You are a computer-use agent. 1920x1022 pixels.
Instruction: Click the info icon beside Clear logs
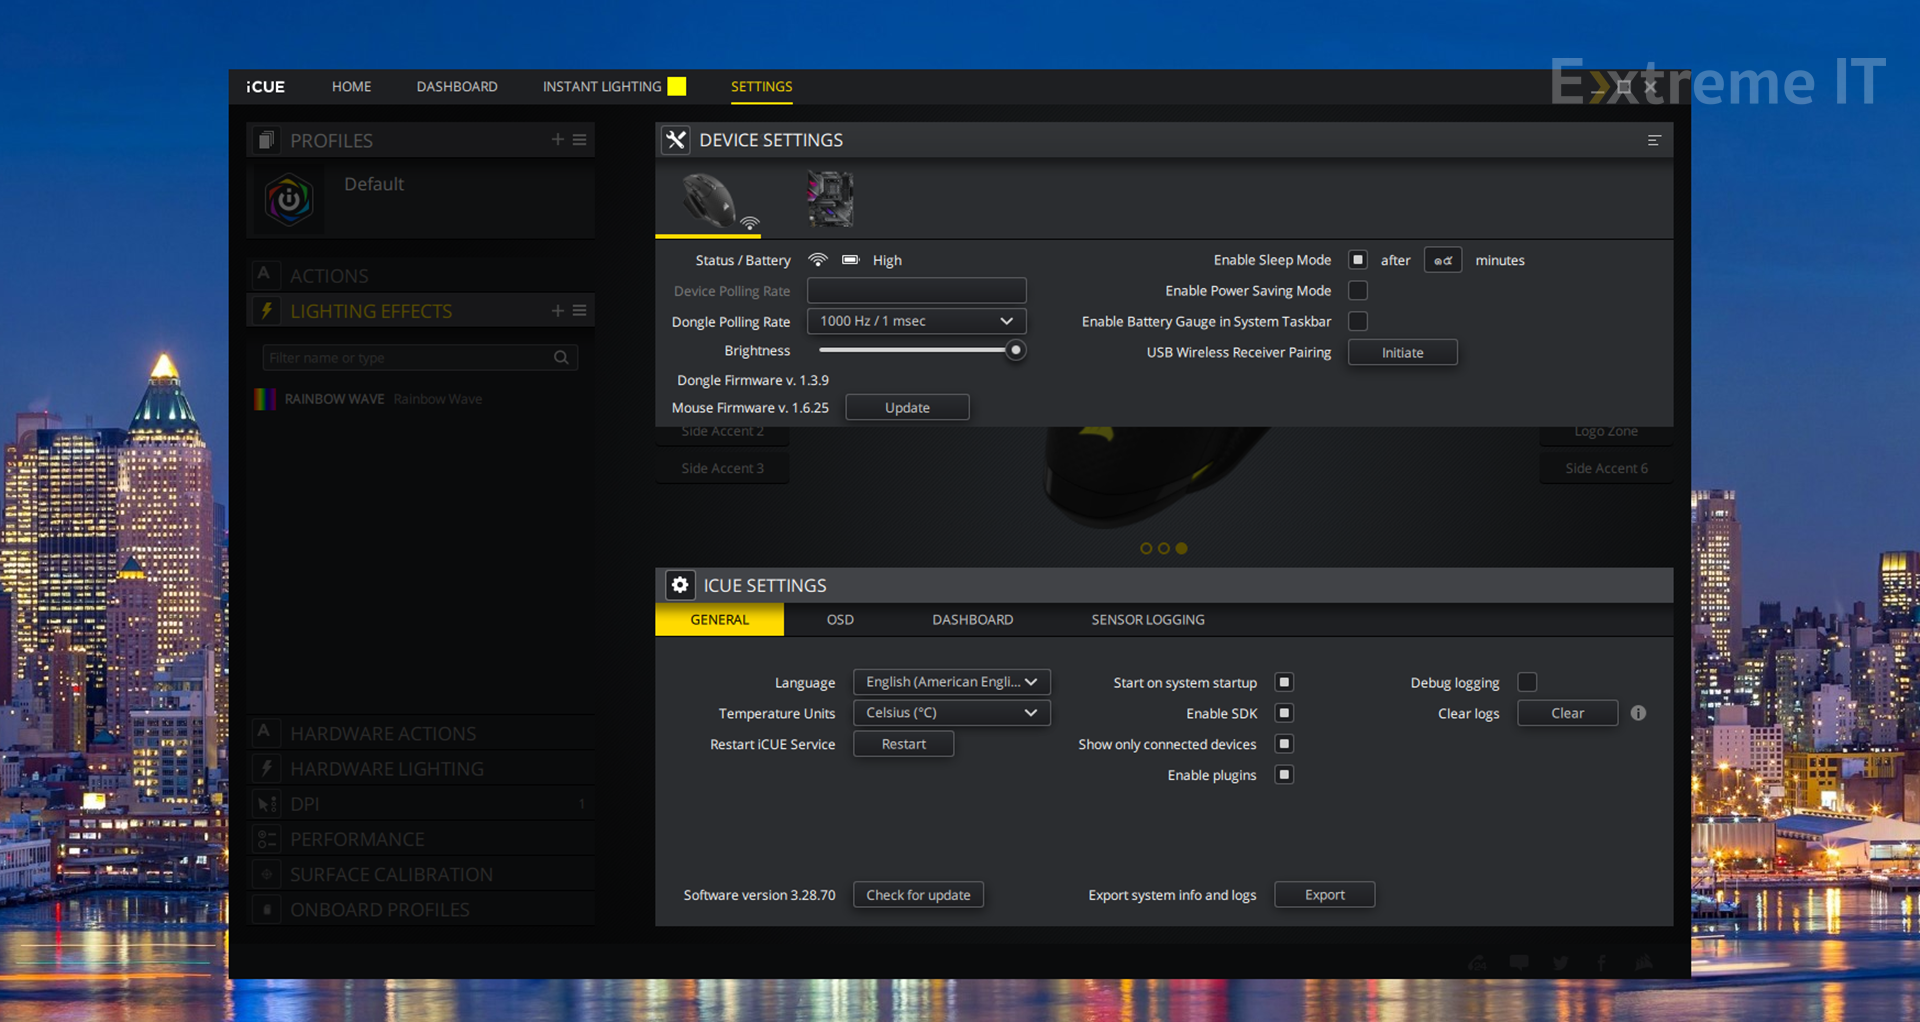click(x=1638, y=713)
